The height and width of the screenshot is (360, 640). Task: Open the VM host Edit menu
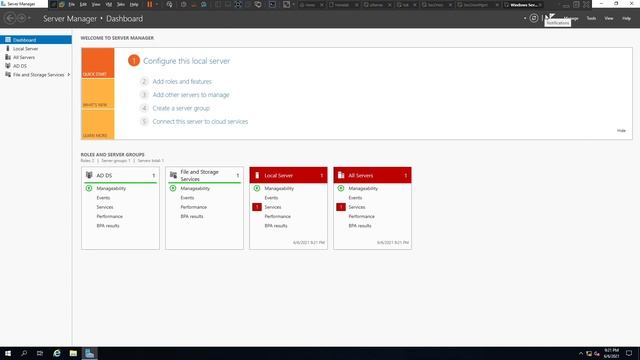[83, 4]
